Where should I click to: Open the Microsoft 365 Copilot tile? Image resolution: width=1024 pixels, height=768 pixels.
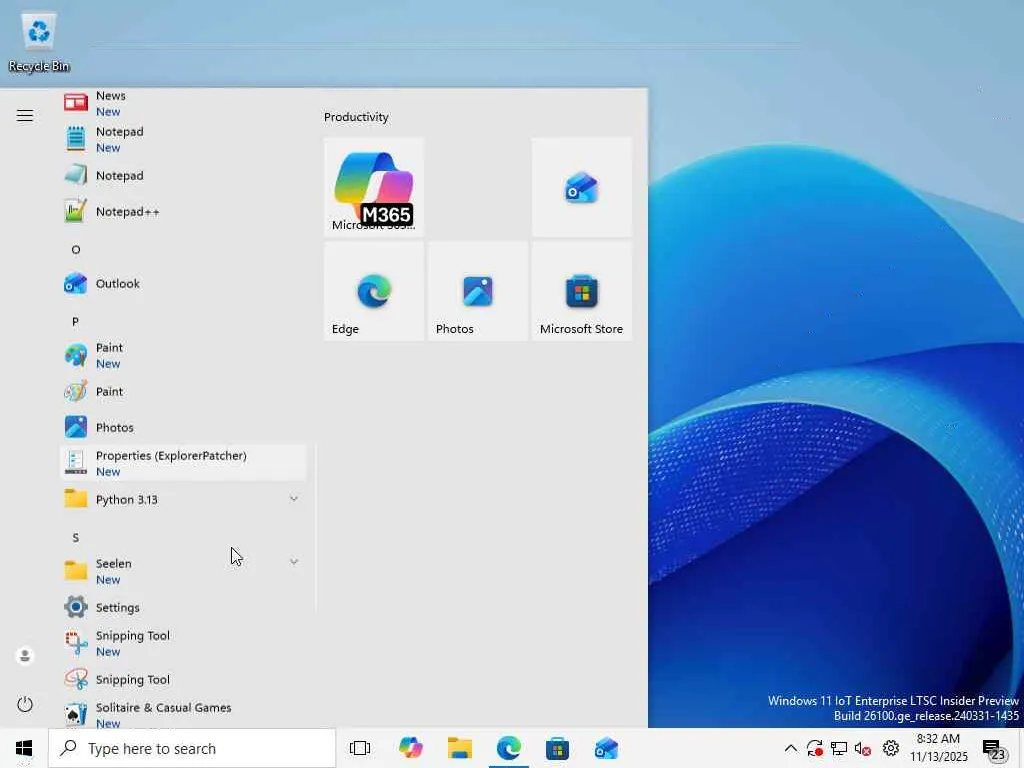click(x=374, y=187)
